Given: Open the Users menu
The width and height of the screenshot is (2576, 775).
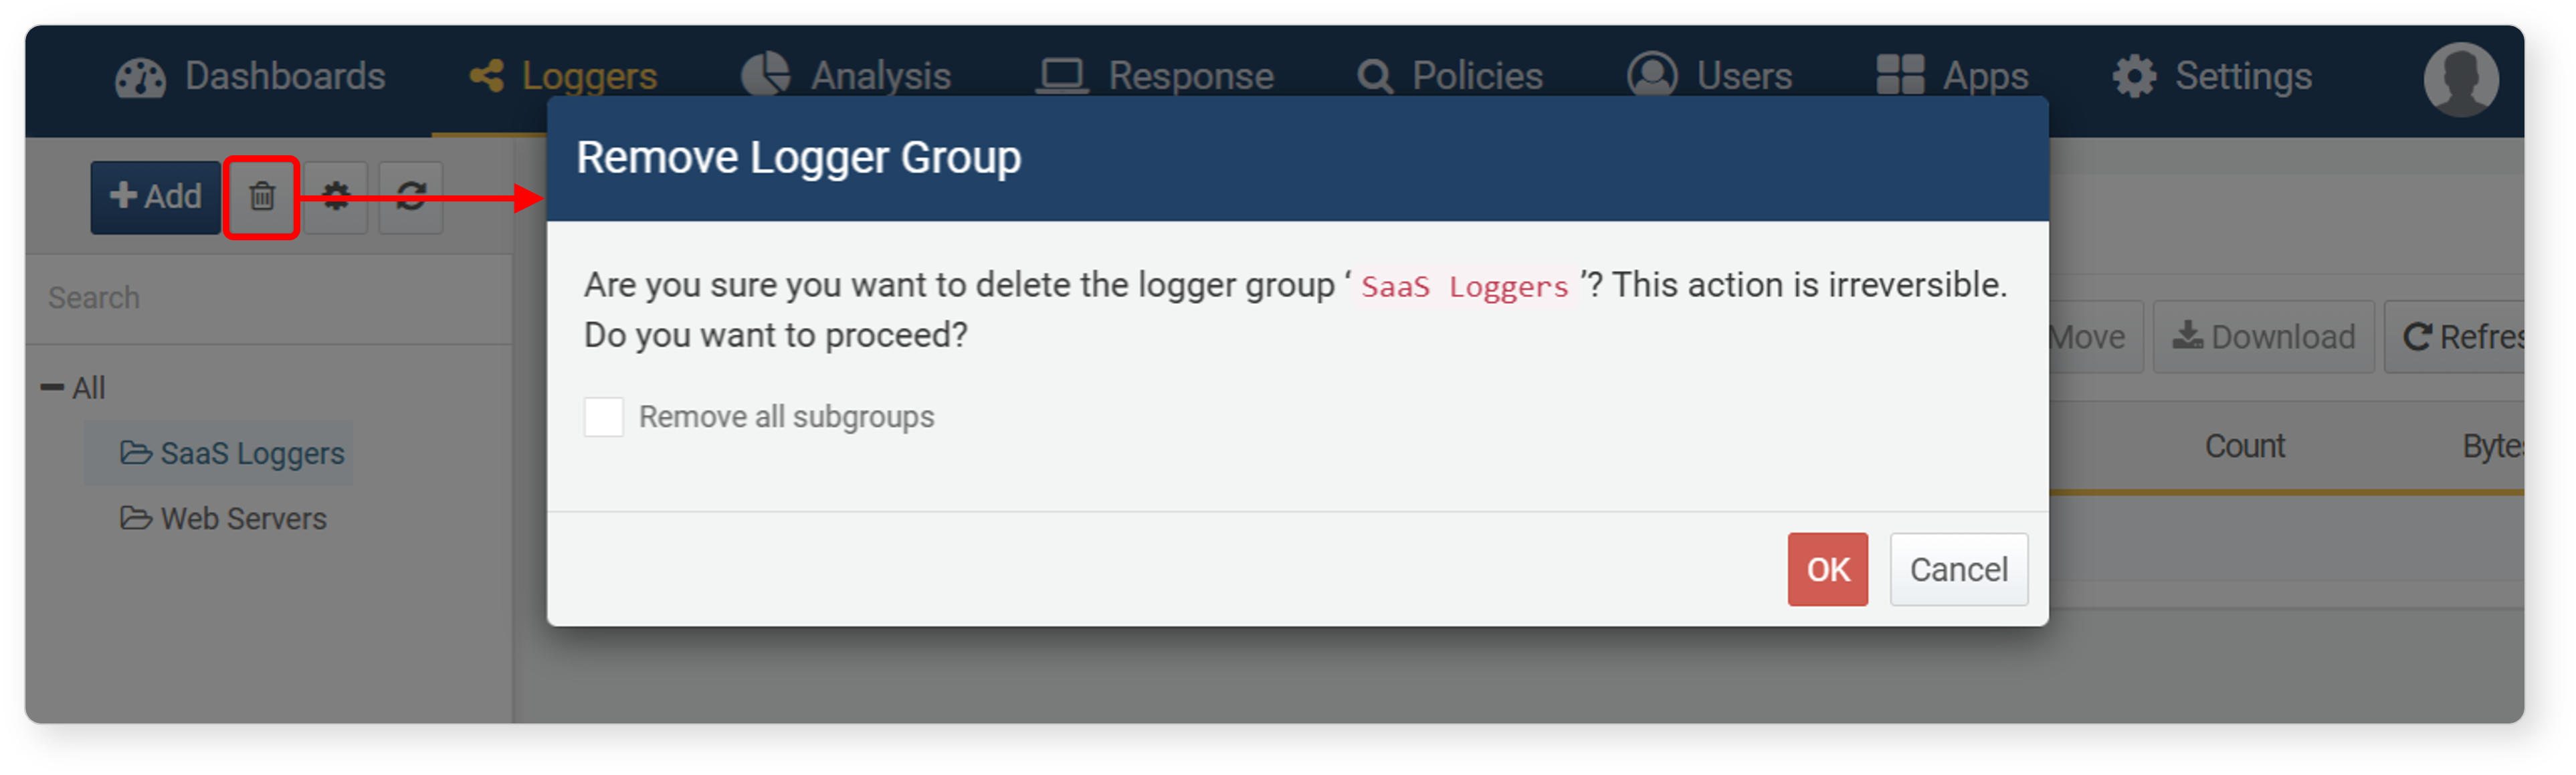Looking at the screenshot, I should pyautogui.click(x=1709, y=76).
